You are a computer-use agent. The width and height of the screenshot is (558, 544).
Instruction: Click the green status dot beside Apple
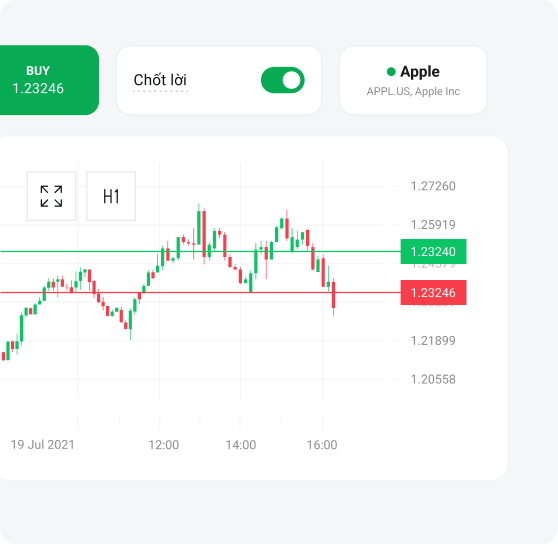coord(391,72)
